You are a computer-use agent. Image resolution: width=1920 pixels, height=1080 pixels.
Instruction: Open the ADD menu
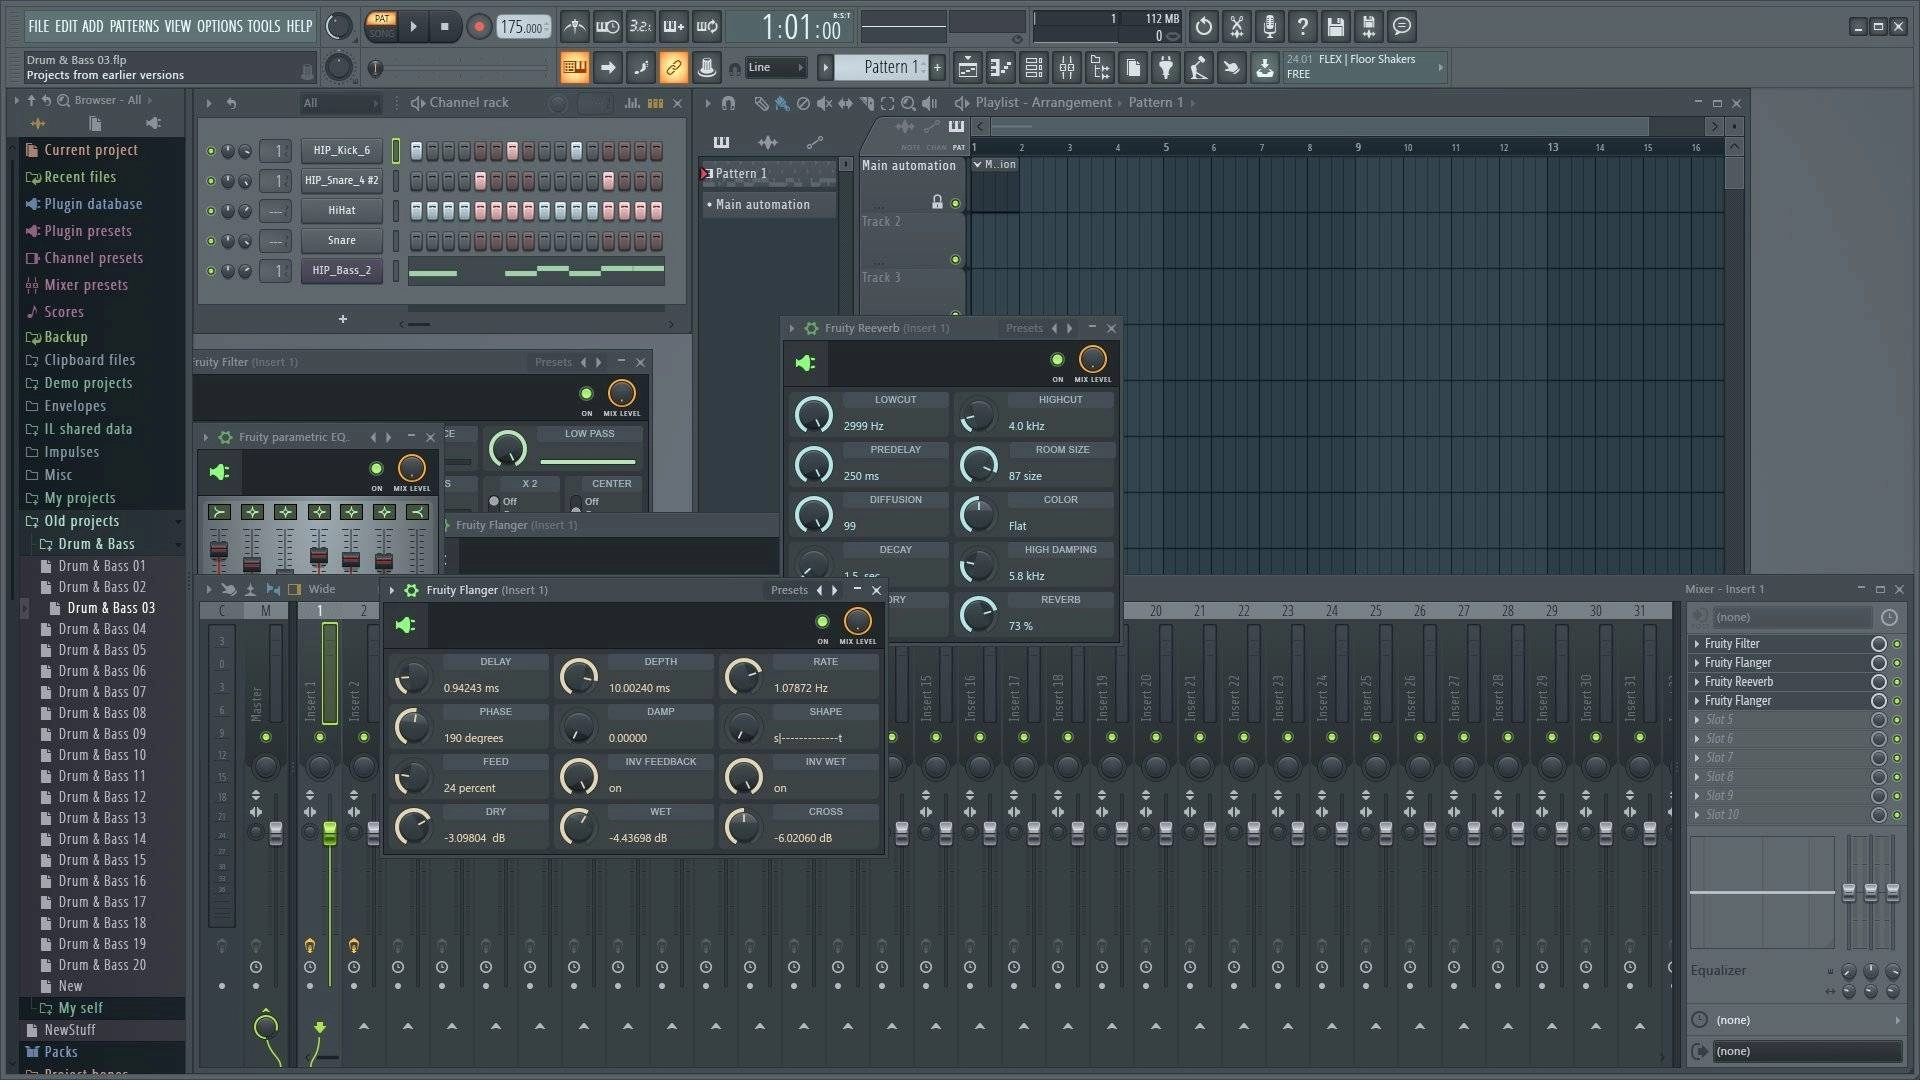(x=92, y=26)
